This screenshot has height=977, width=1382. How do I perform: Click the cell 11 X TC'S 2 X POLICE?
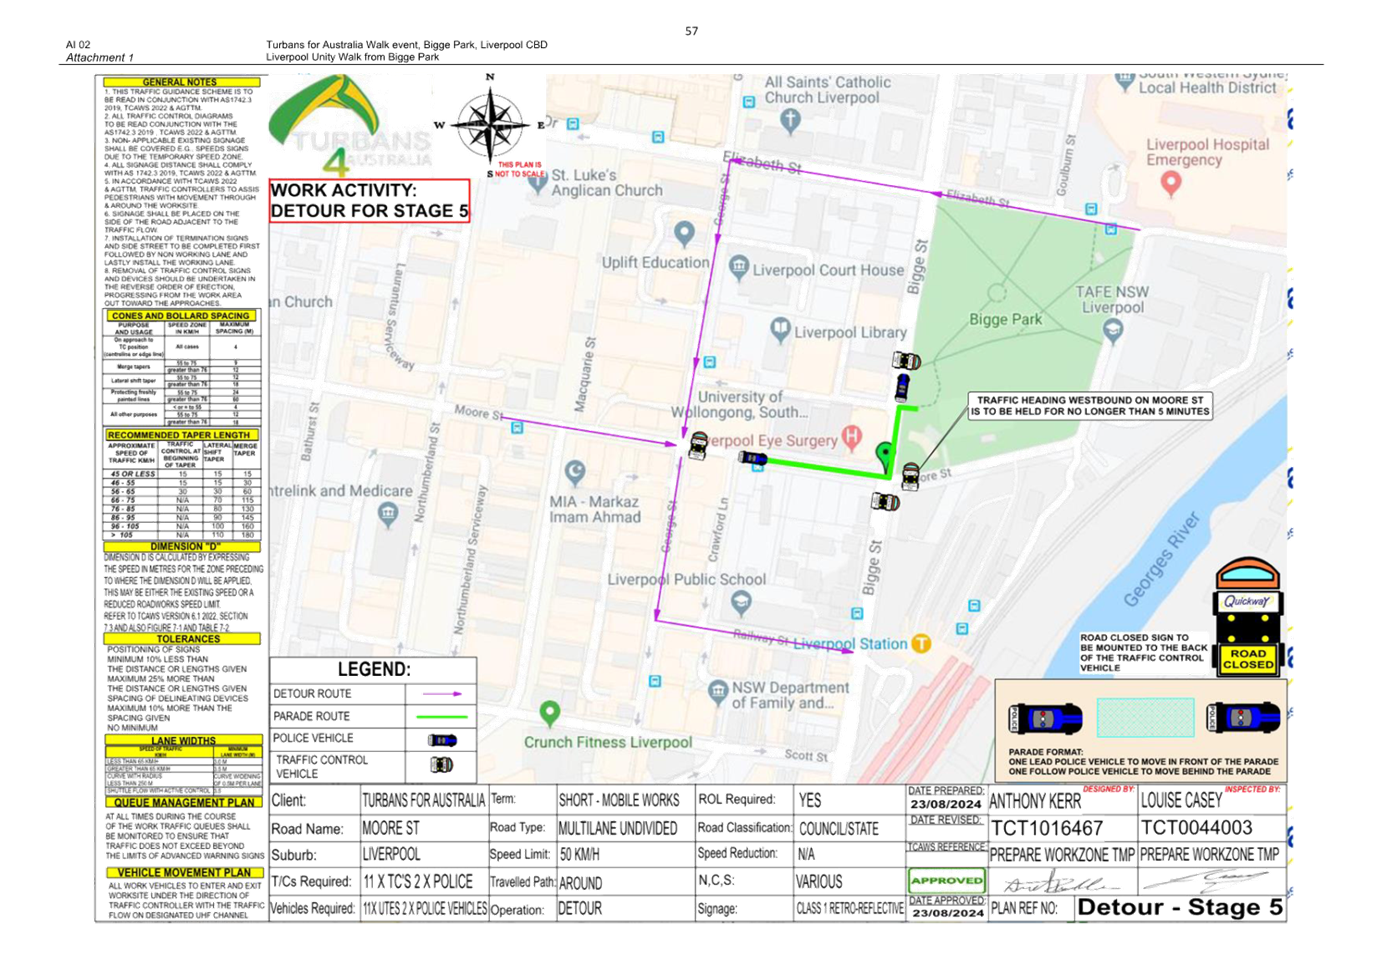[423, 882]
